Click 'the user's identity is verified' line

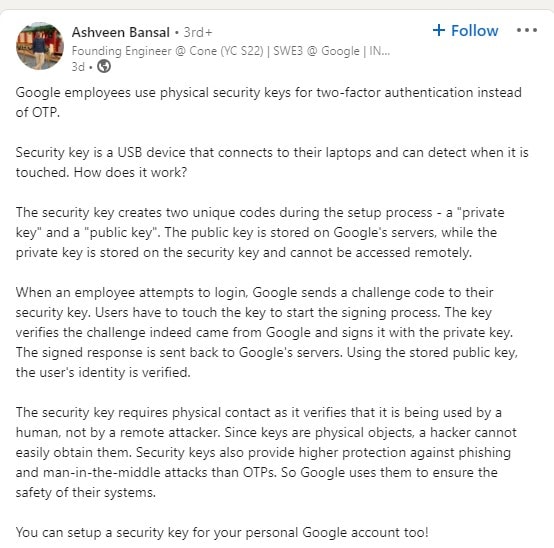tap(103, 372)
